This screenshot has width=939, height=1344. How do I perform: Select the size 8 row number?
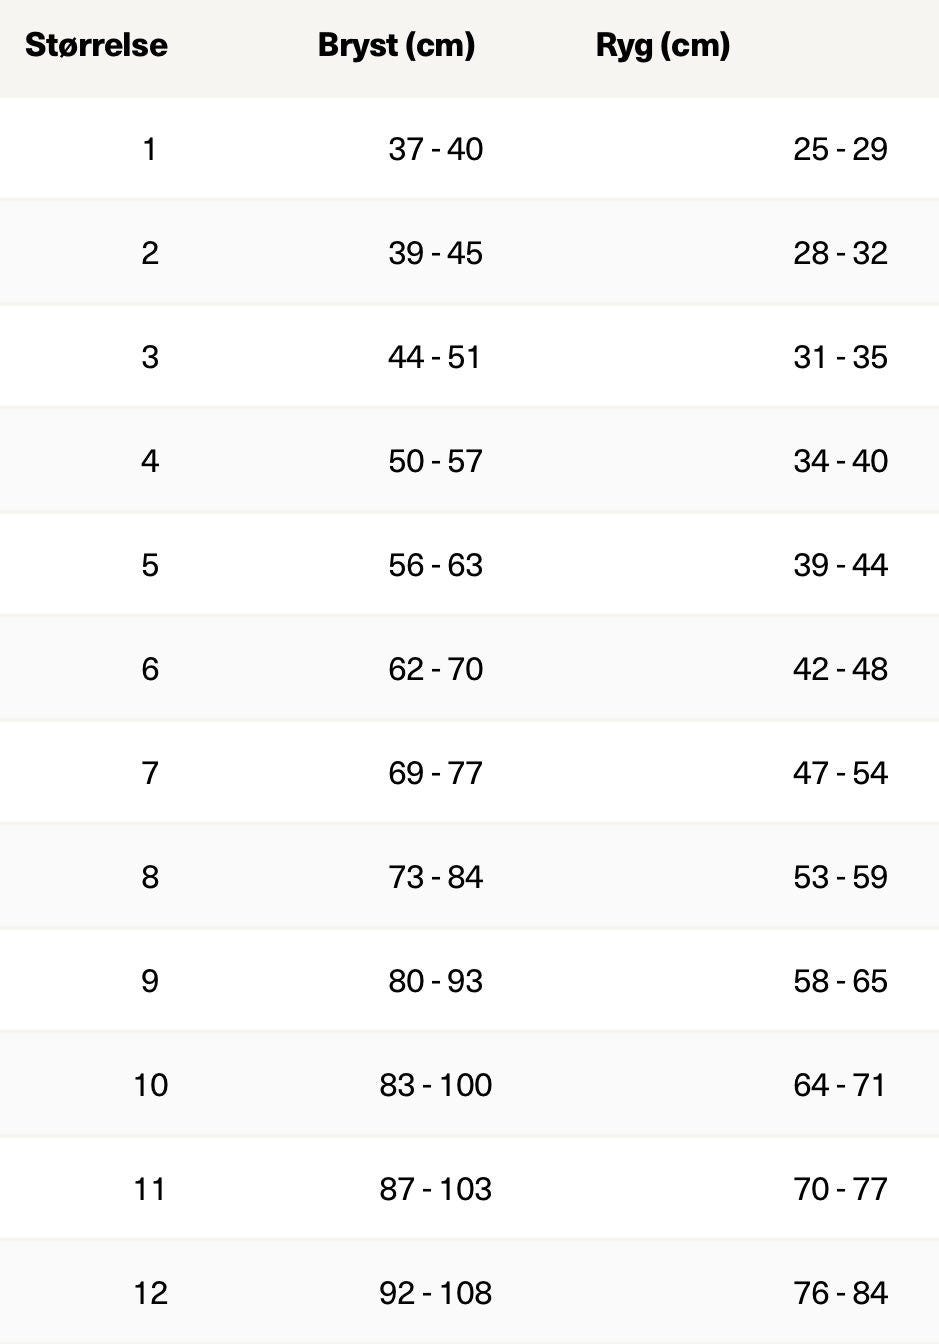pyautogui.click(x=150, y=877)
